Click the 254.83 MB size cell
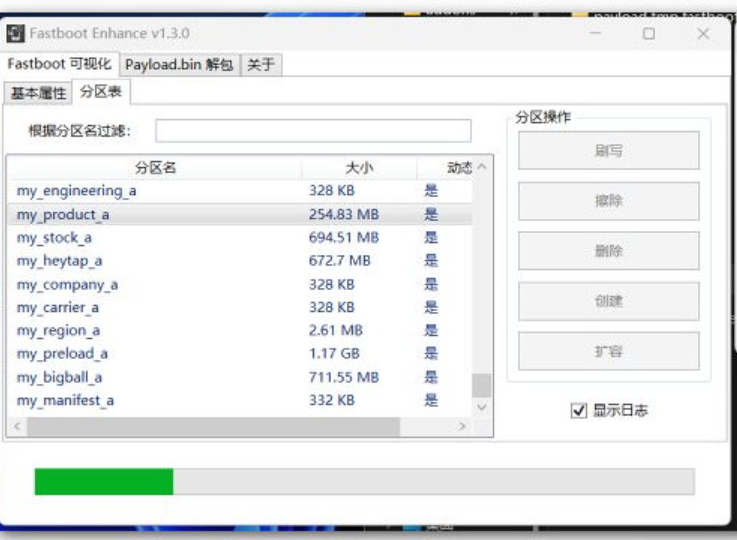The height and width of the screenshot is (540, 737). (x=344, y=214)
